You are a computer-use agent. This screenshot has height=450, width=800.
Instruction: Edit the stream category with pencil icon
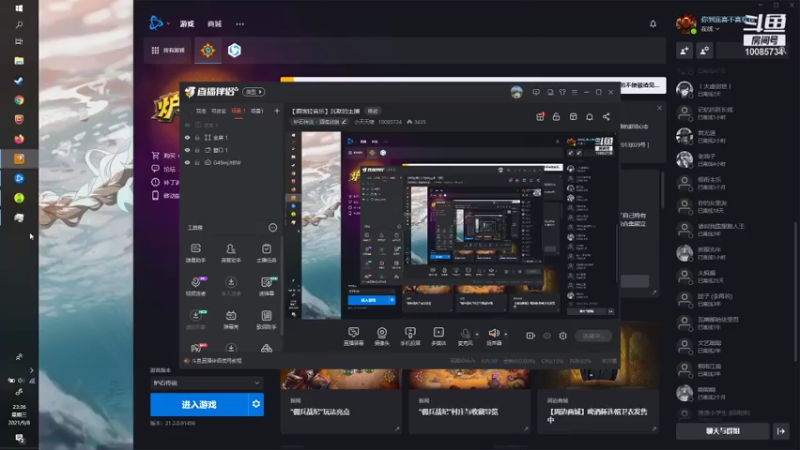[344, 122]
